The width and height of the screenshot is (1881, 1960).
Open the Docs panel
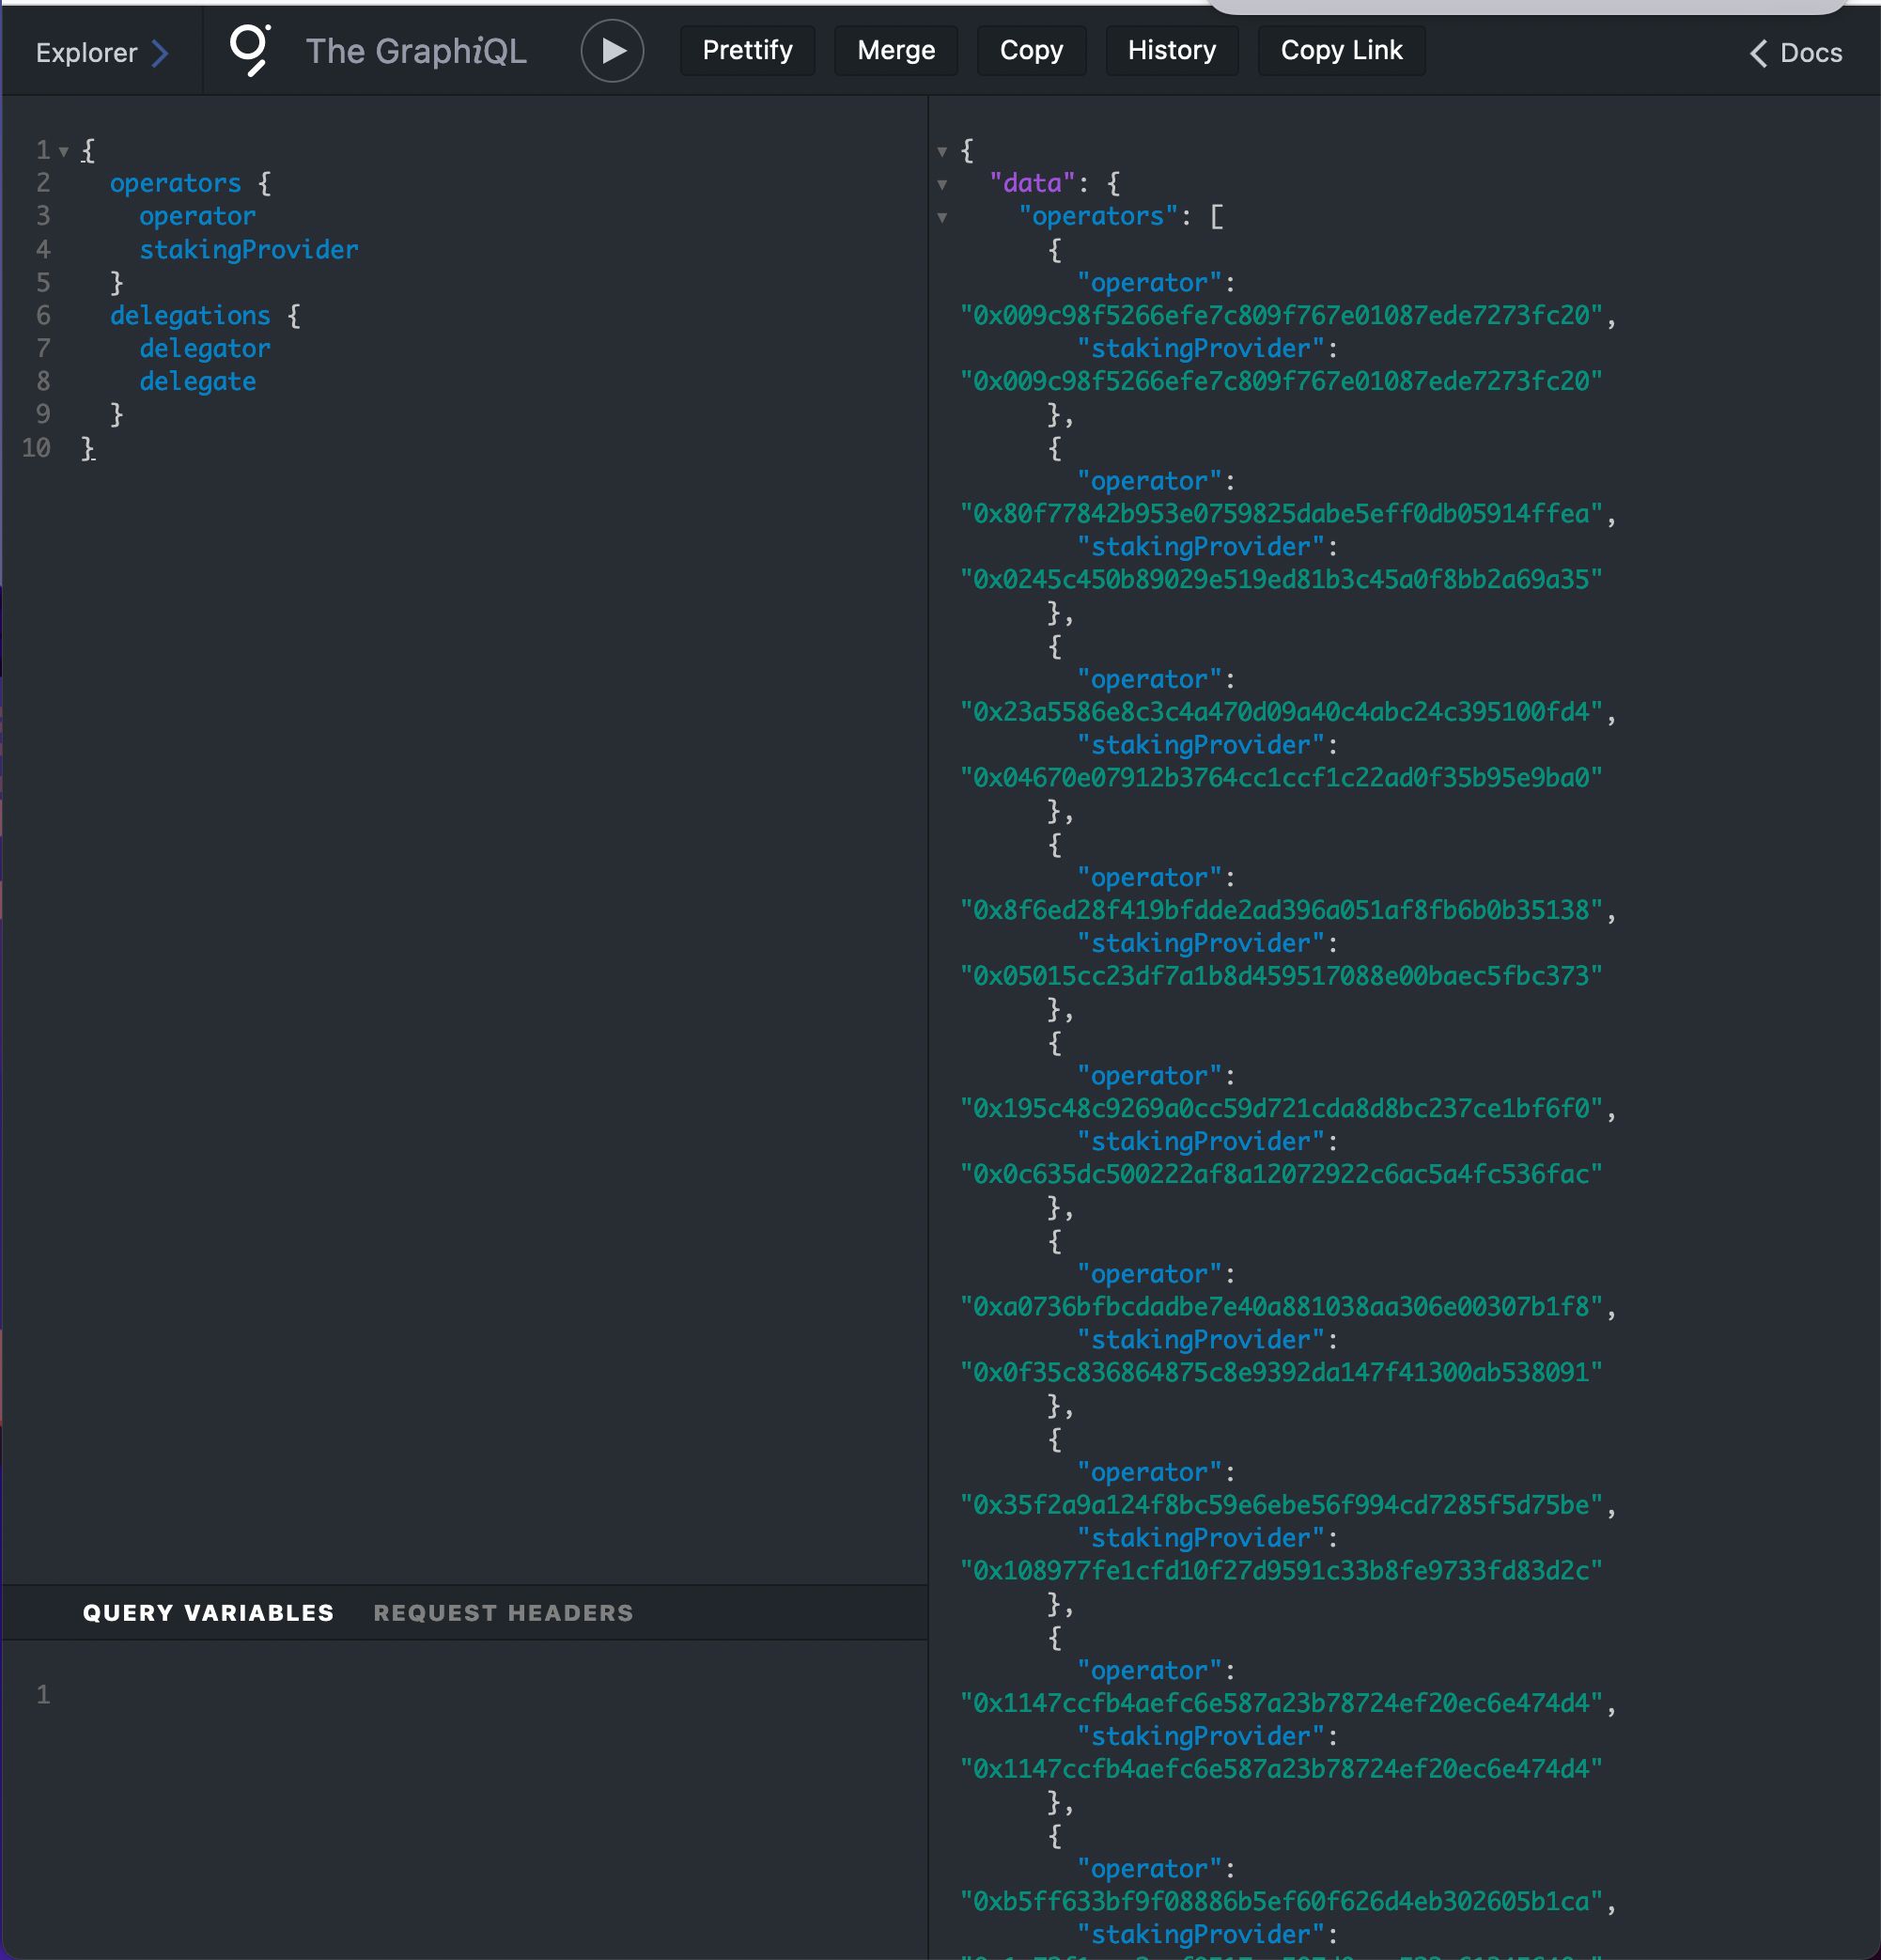[1796, 53]
